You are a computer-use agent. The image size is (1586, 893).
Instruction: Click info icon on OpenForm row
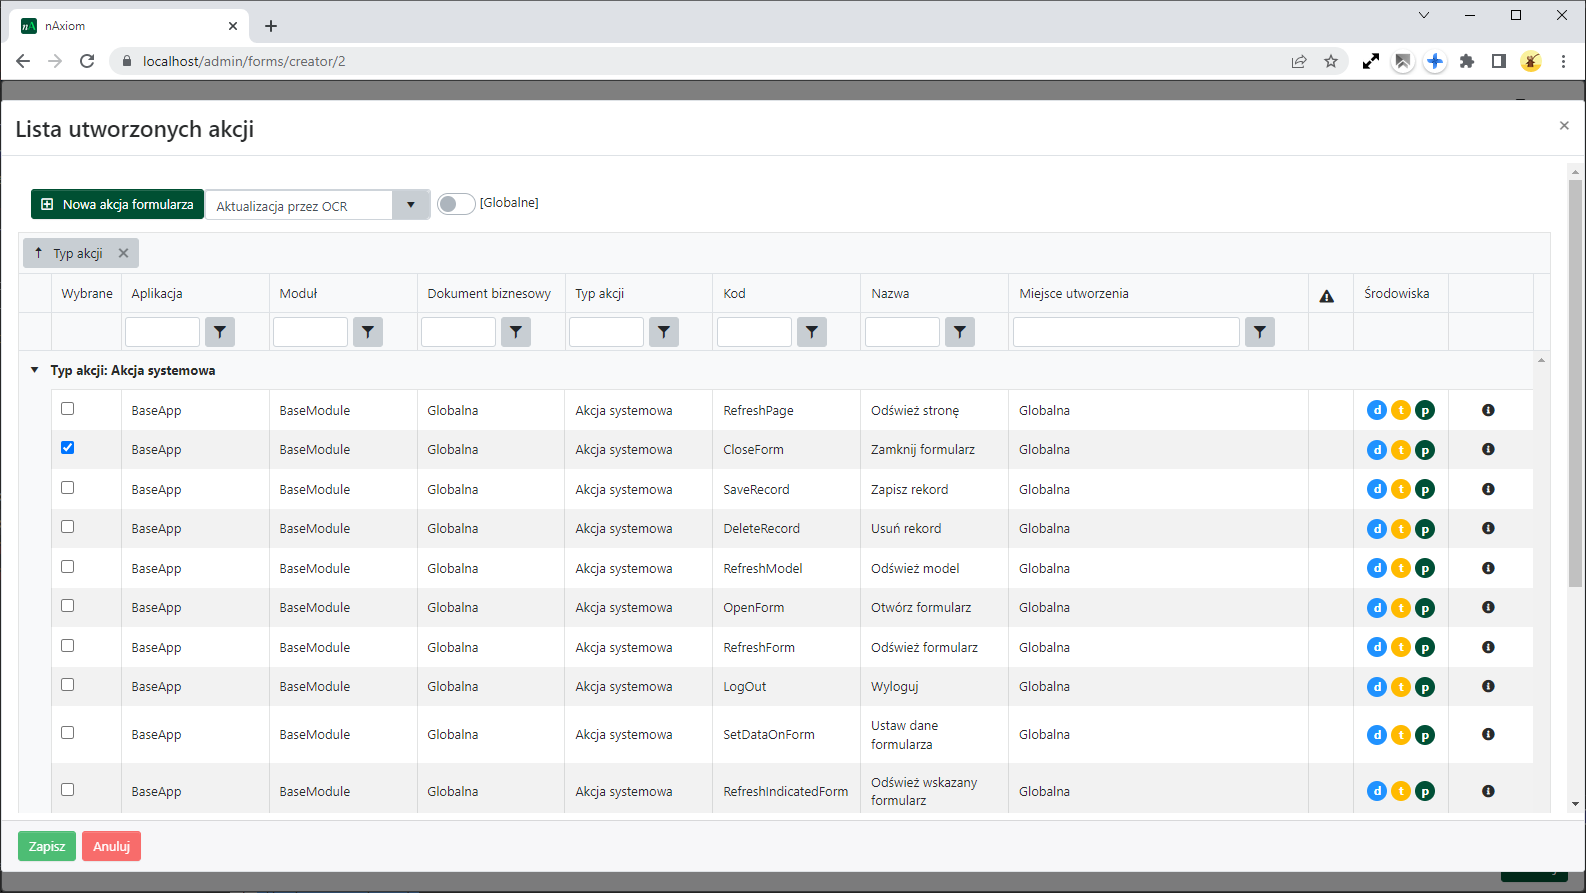click(1488, 607)
